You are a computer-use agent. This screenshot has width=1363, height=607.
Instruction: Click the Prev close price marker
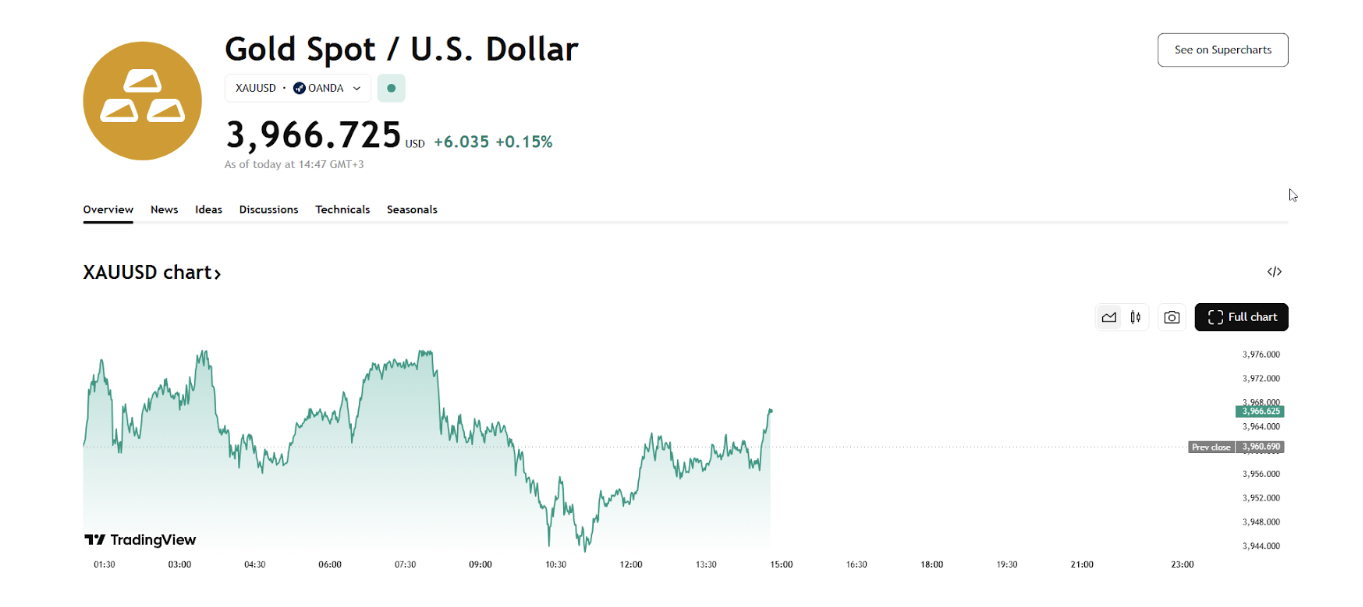pos(1236,447)
